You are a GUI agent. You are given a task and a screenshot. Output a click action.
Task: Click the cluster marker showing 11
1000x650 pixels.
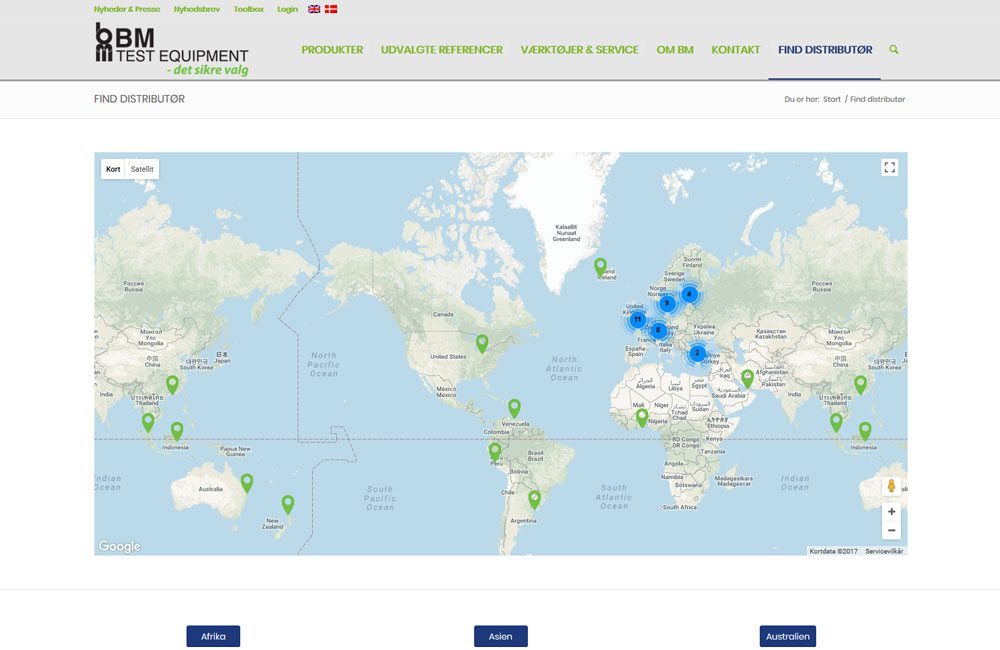coord(637,319)
